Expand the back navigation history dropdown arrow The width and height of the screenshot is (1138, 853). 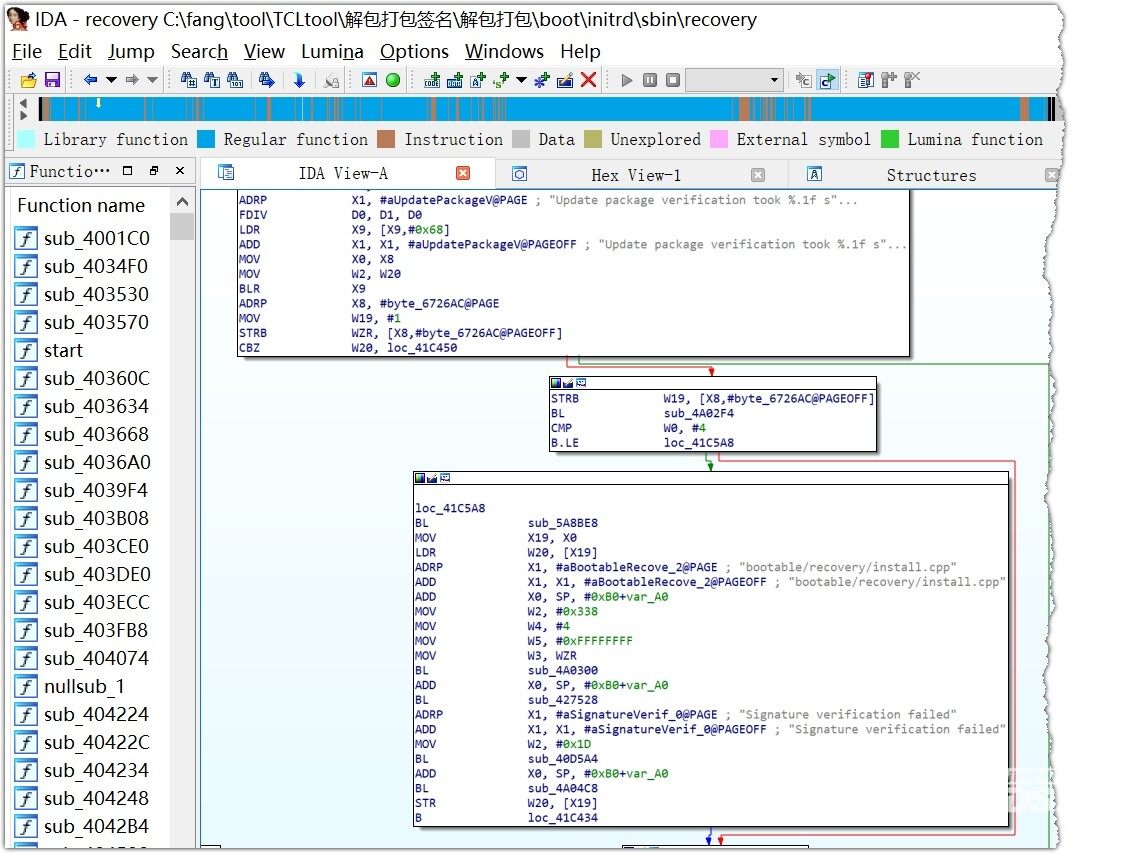pos(111,80)
